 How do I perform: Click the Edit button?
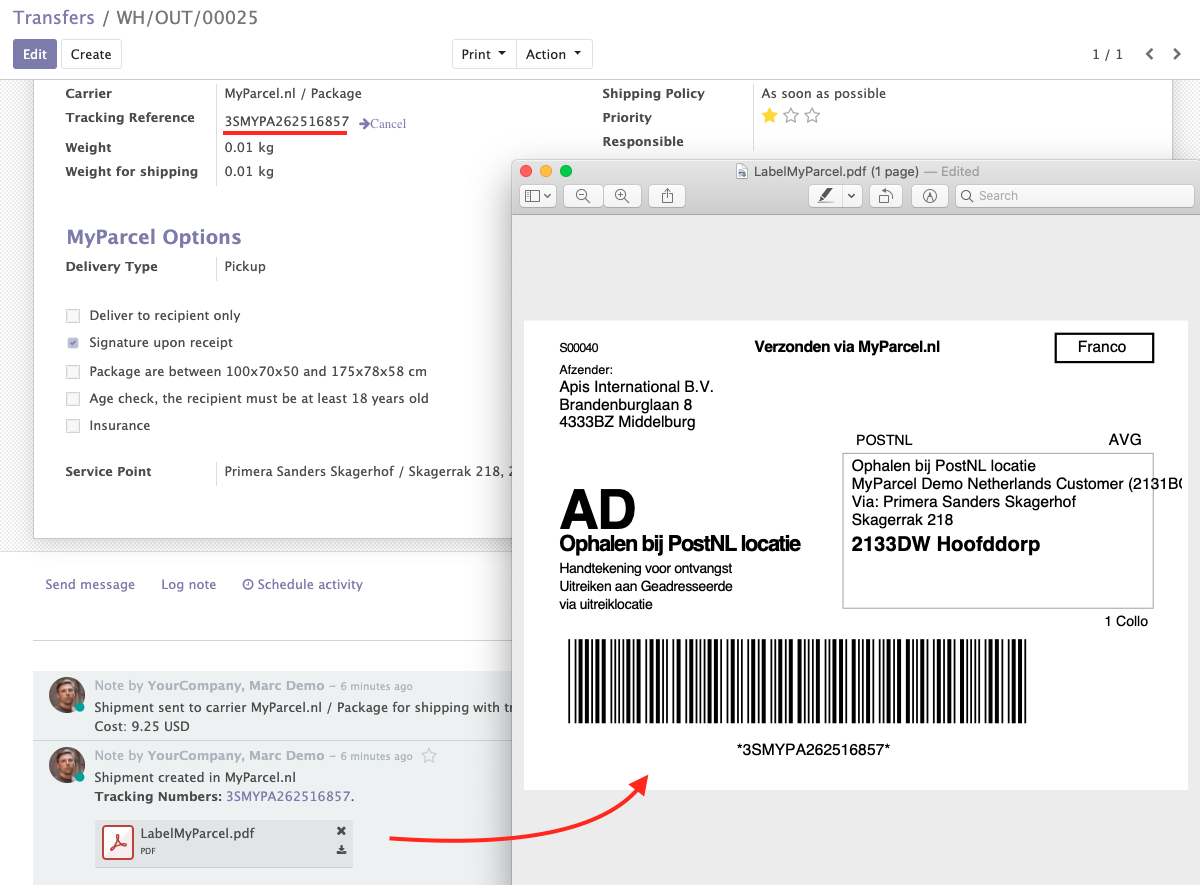(35, 54)
